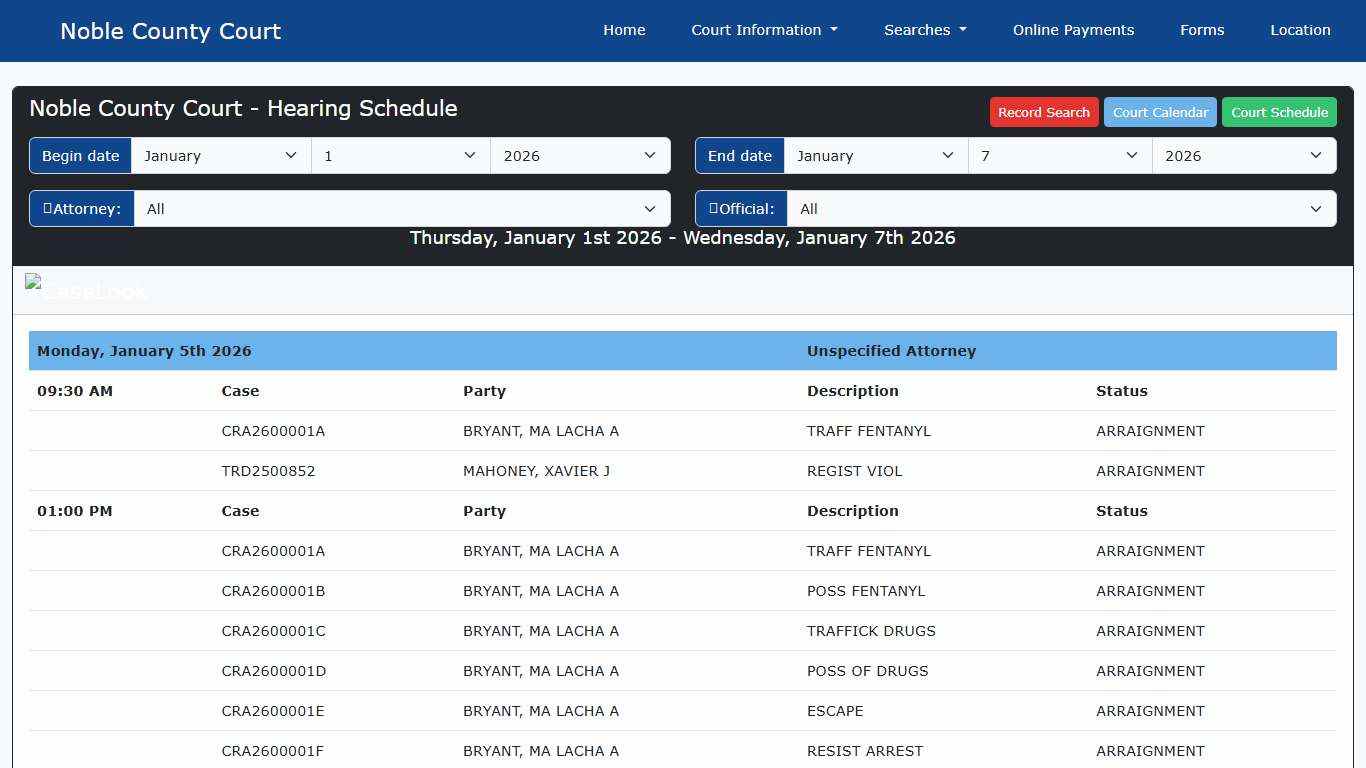This screenshot has height=768, width=1366.
Task: Click the green Court Schedule button
Action: 1279,112
